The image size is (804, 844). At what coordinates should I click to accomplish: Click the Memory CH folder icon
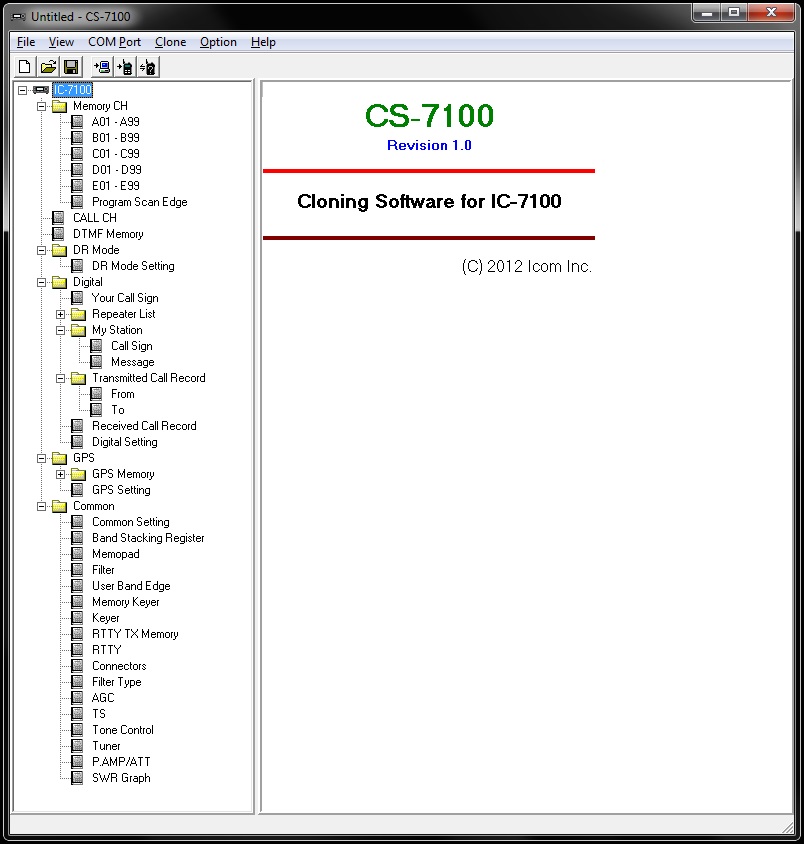click(59, 106)
